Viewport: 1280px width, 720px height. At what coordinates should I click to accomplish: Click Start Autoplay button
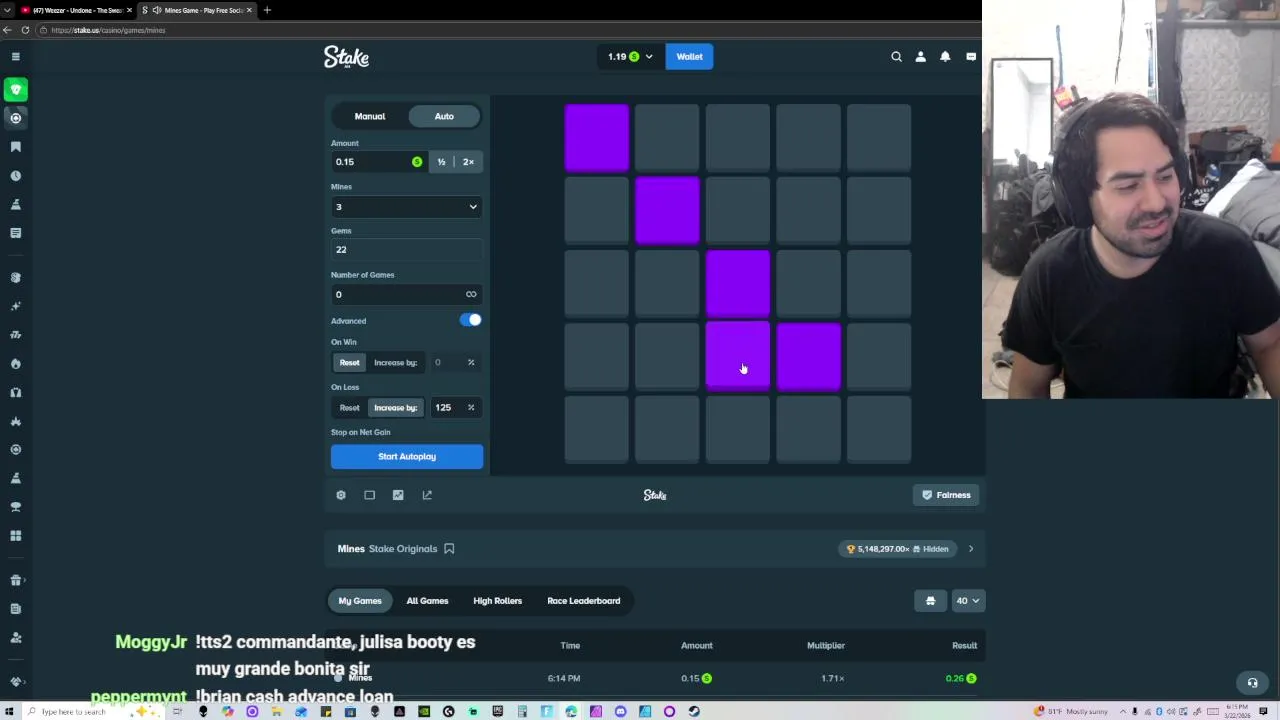[x=407, y=457]
